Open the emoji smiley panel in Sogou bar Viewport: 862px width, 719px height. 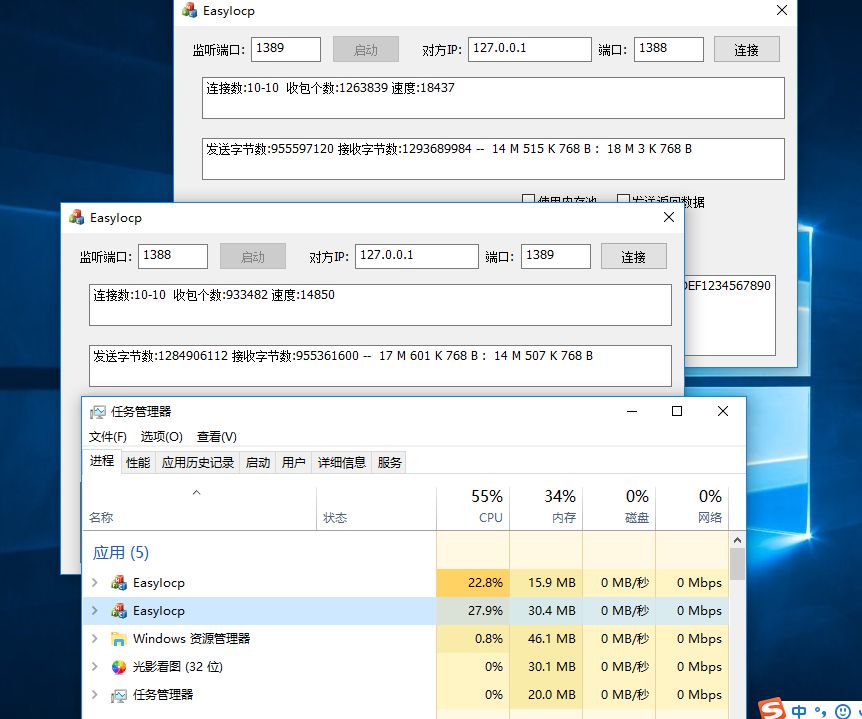pos(842,711)
